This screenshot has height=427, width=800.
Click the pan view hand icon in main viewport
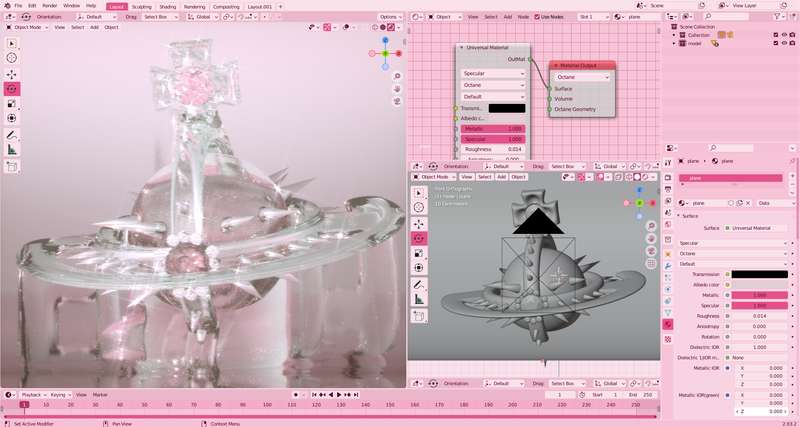coord(397,89)
